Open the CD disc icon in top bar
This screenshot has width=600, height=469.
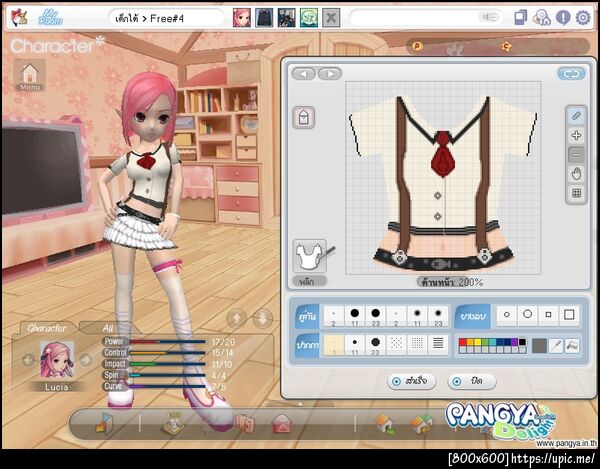tap(541, 18)
